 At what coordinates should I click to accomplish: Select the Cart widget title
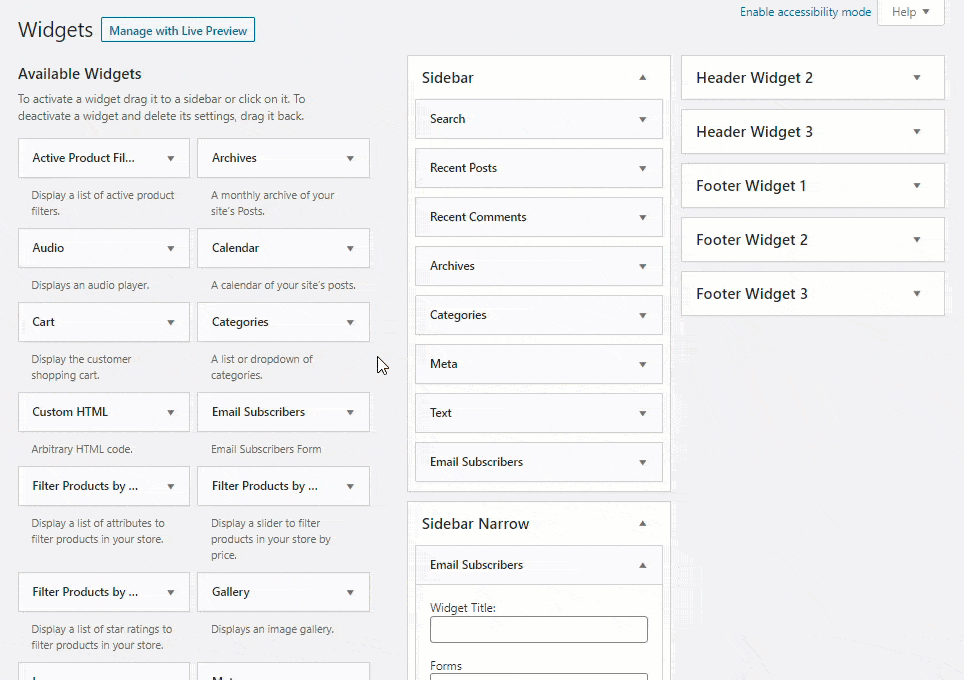(43, 322)
